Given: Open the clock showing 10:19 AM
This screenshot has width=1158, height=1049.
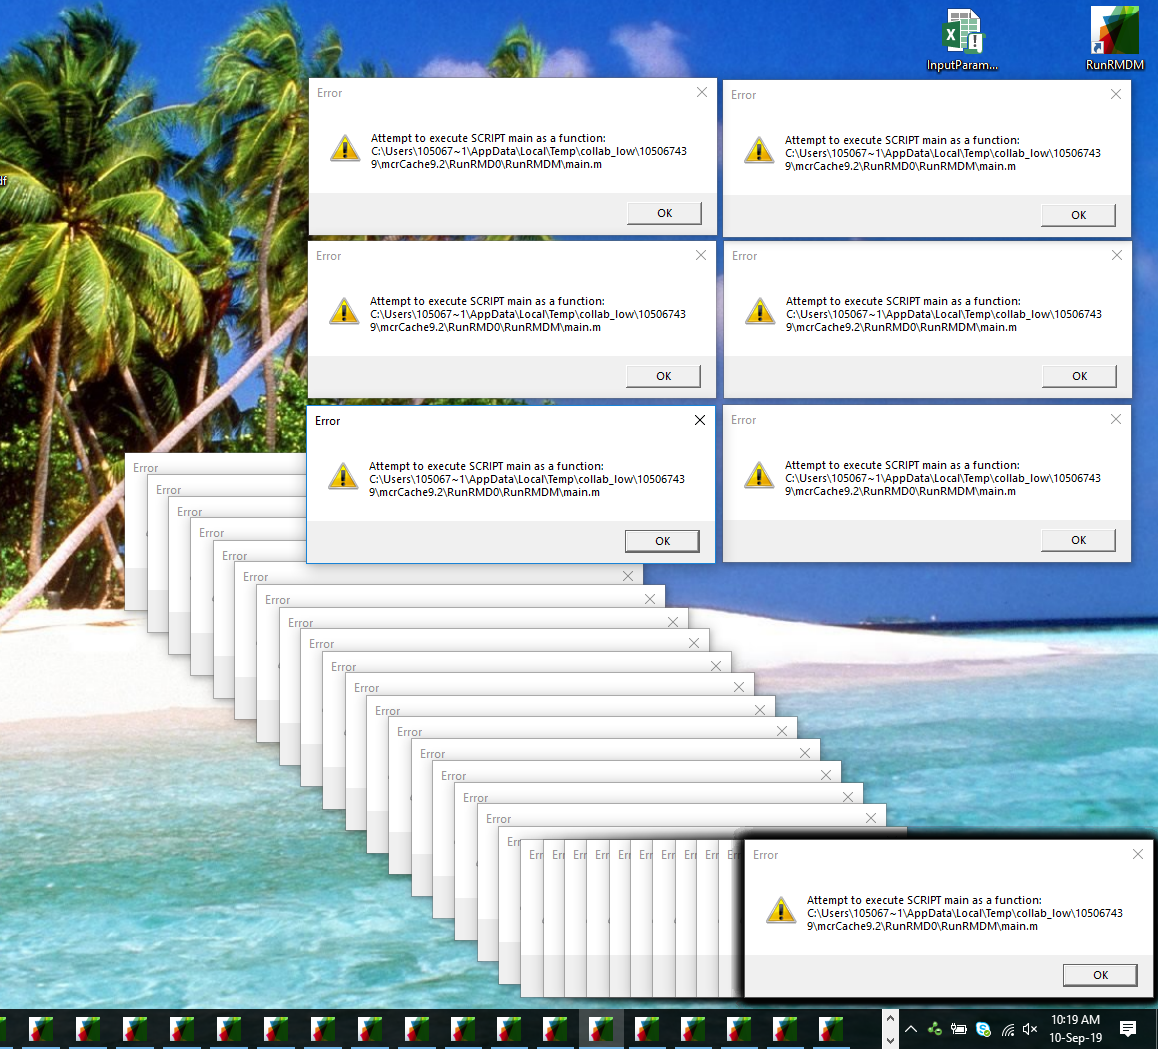Looking at the screenshot, I should pyautogui.click(x=1075, y=1029).
